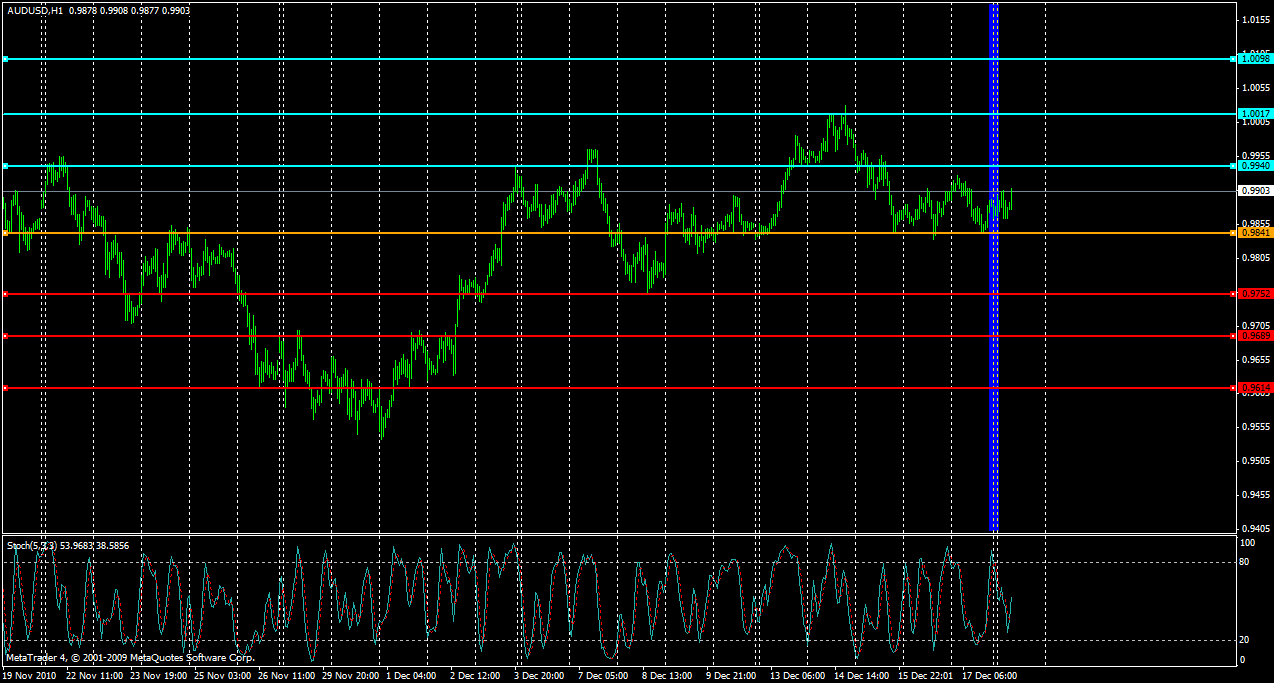The width and height of the screenshot is (1274, 683).
Task: Click the red 0.9689 price tag
Action: tap(1254, 336)
